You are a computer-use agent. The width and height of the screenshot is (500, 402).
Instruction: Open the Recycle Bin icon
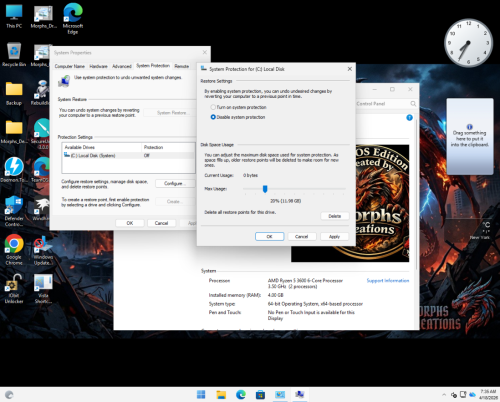(14, 54)
